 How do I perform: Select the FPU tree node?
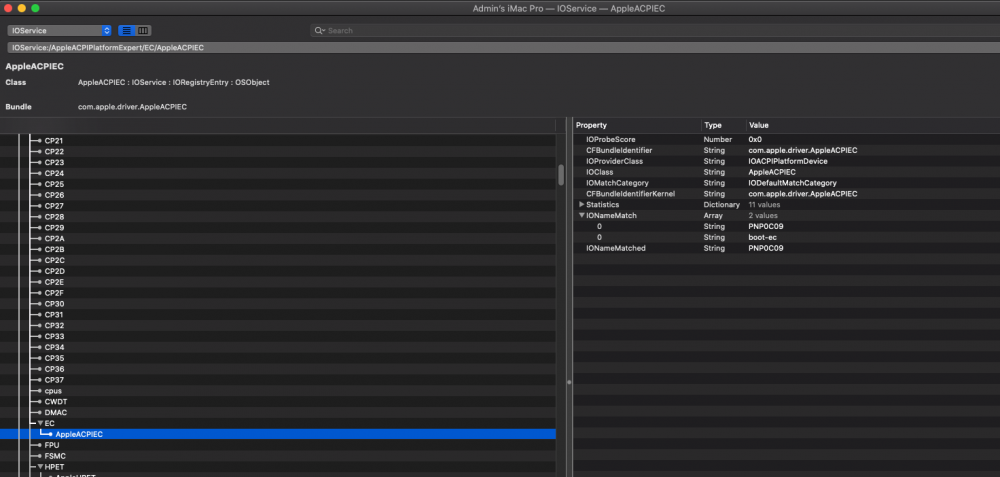tap(52, 445)
